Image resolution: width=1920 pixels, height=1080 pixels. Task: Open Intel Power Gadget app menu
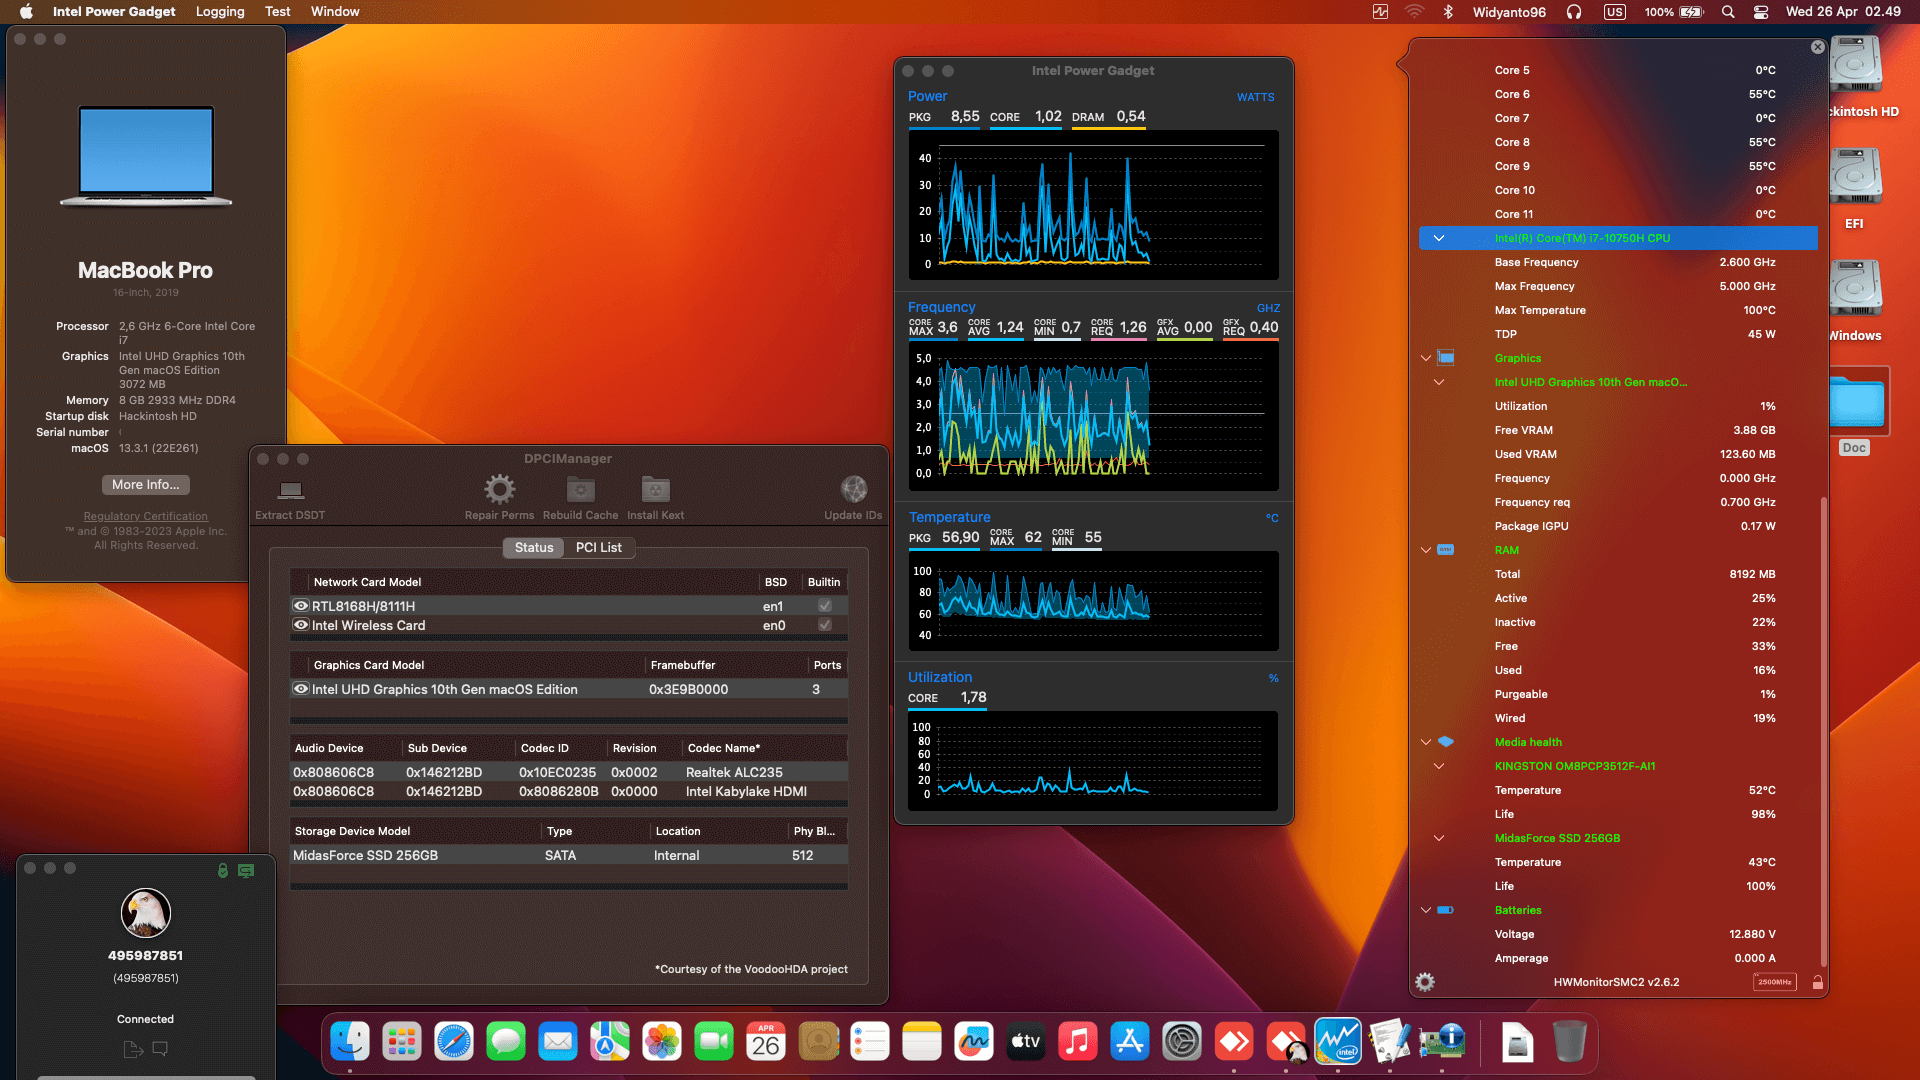[x=114, y=12]
